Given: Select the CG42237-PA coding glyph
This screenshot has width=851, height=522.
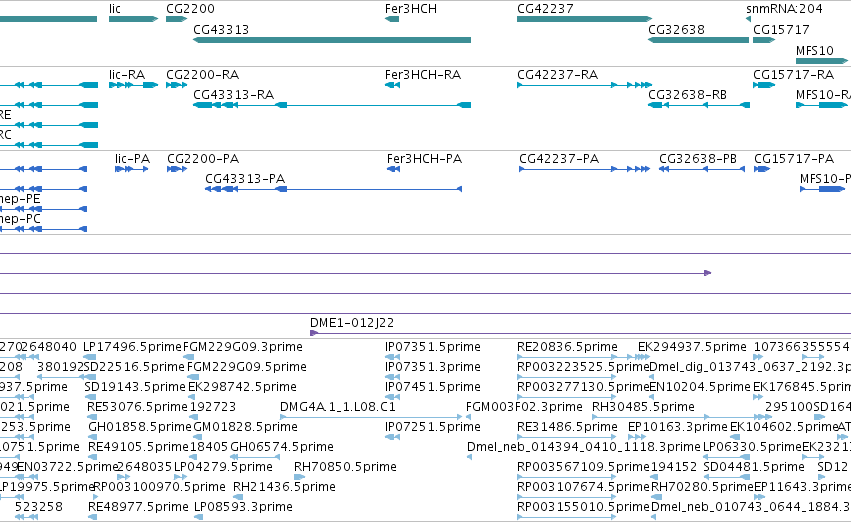Looking at the screenshot, I should pyautogui.click(x=585, y=169).
